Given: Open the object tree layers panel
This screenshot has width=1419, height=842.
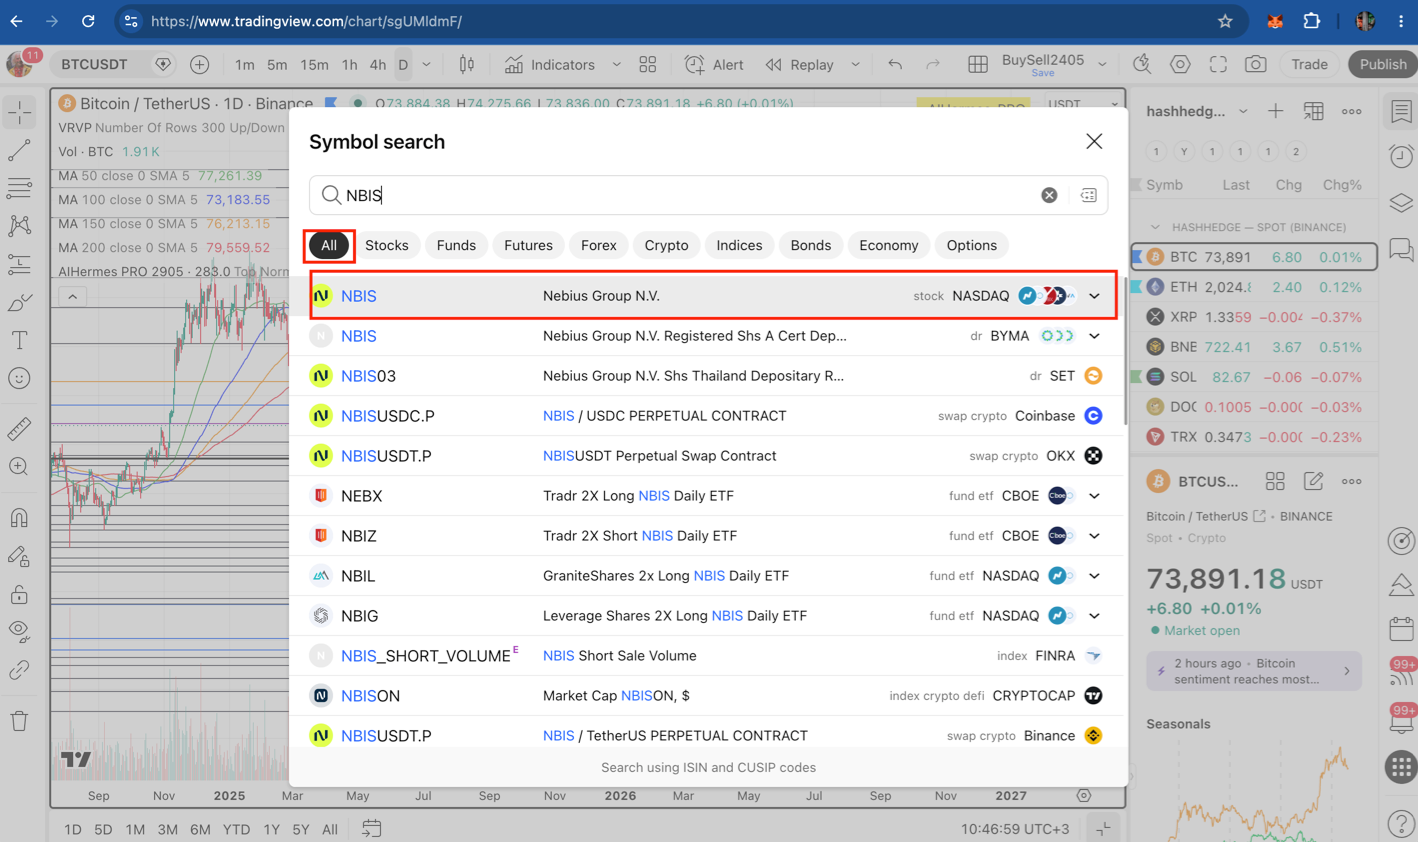Looking at the screenshot, I should [1401, 202].
